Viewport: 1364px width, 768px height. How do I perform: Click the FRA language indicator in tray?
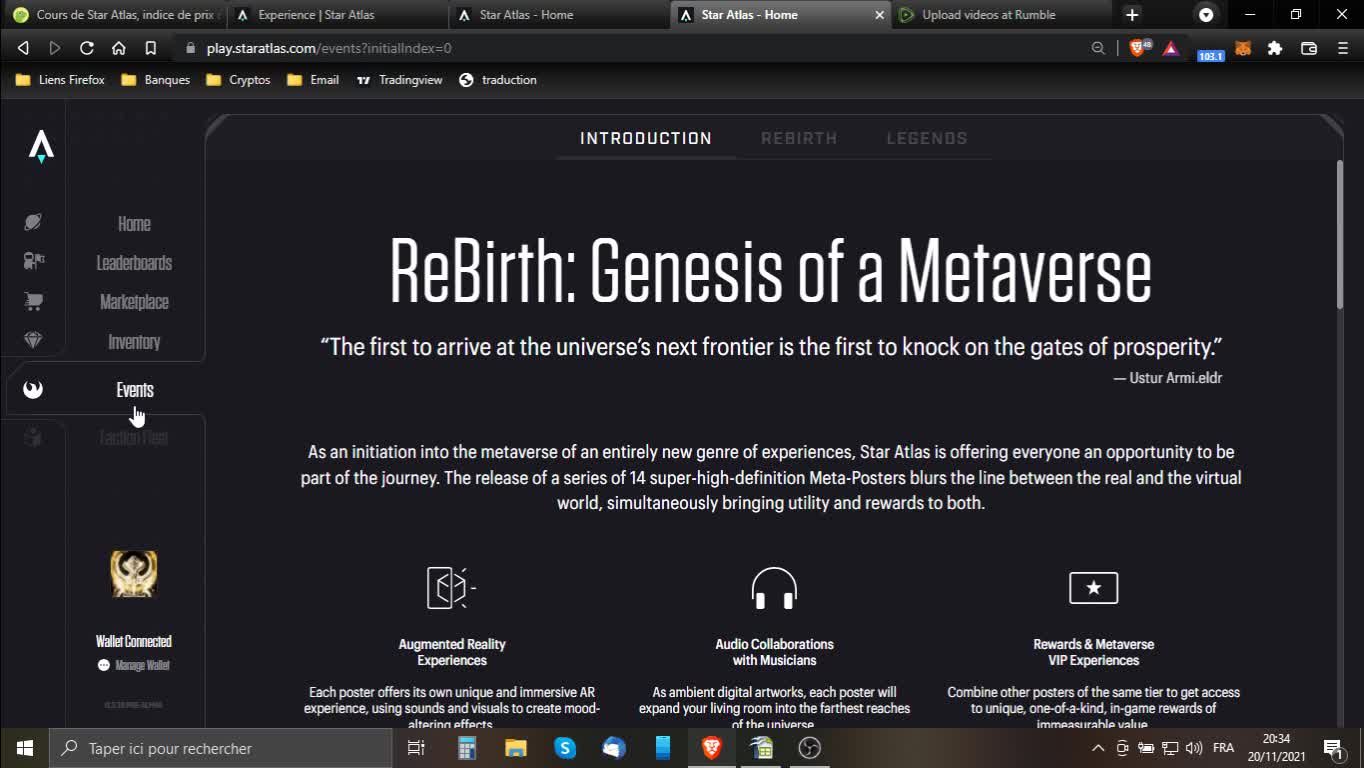tap(1223, 748)
